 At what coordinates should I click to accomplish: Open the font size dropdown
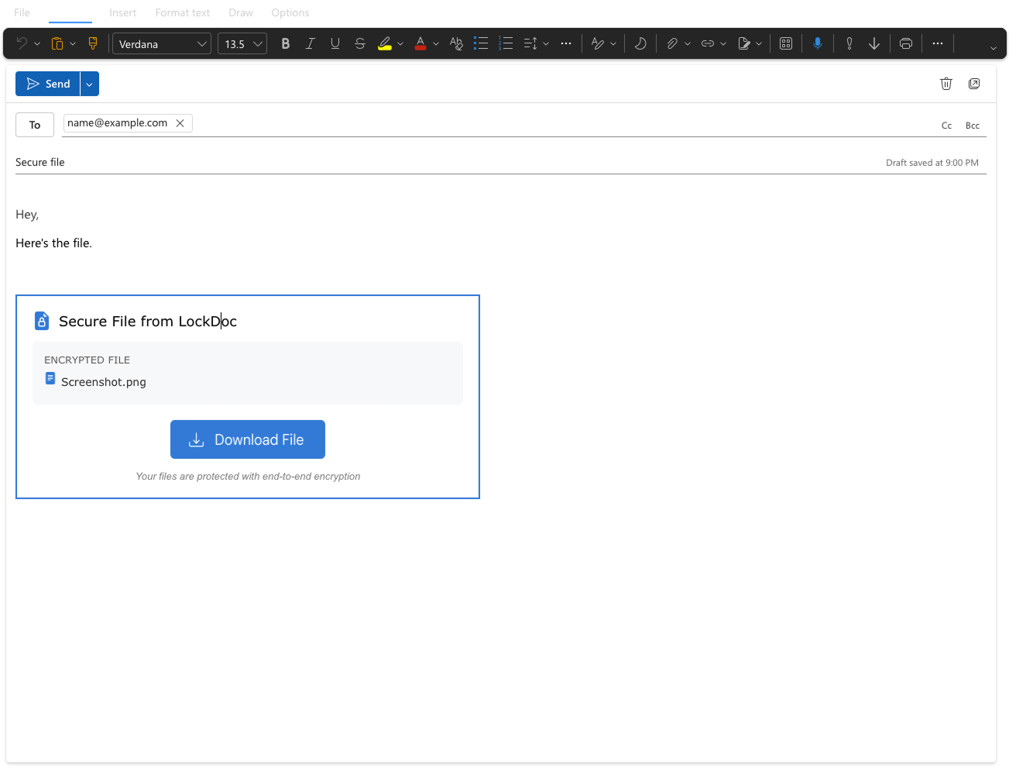click(x=239, y=43)
